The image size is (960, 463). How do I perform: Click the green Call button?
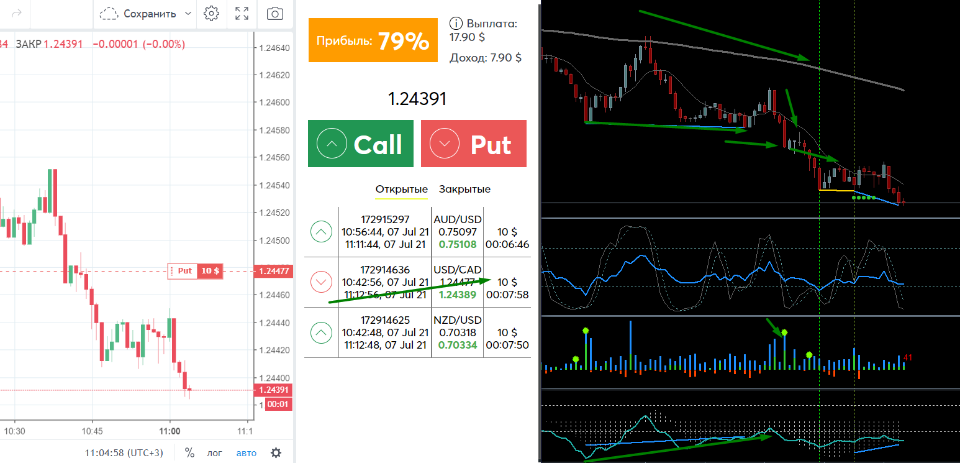361,144
